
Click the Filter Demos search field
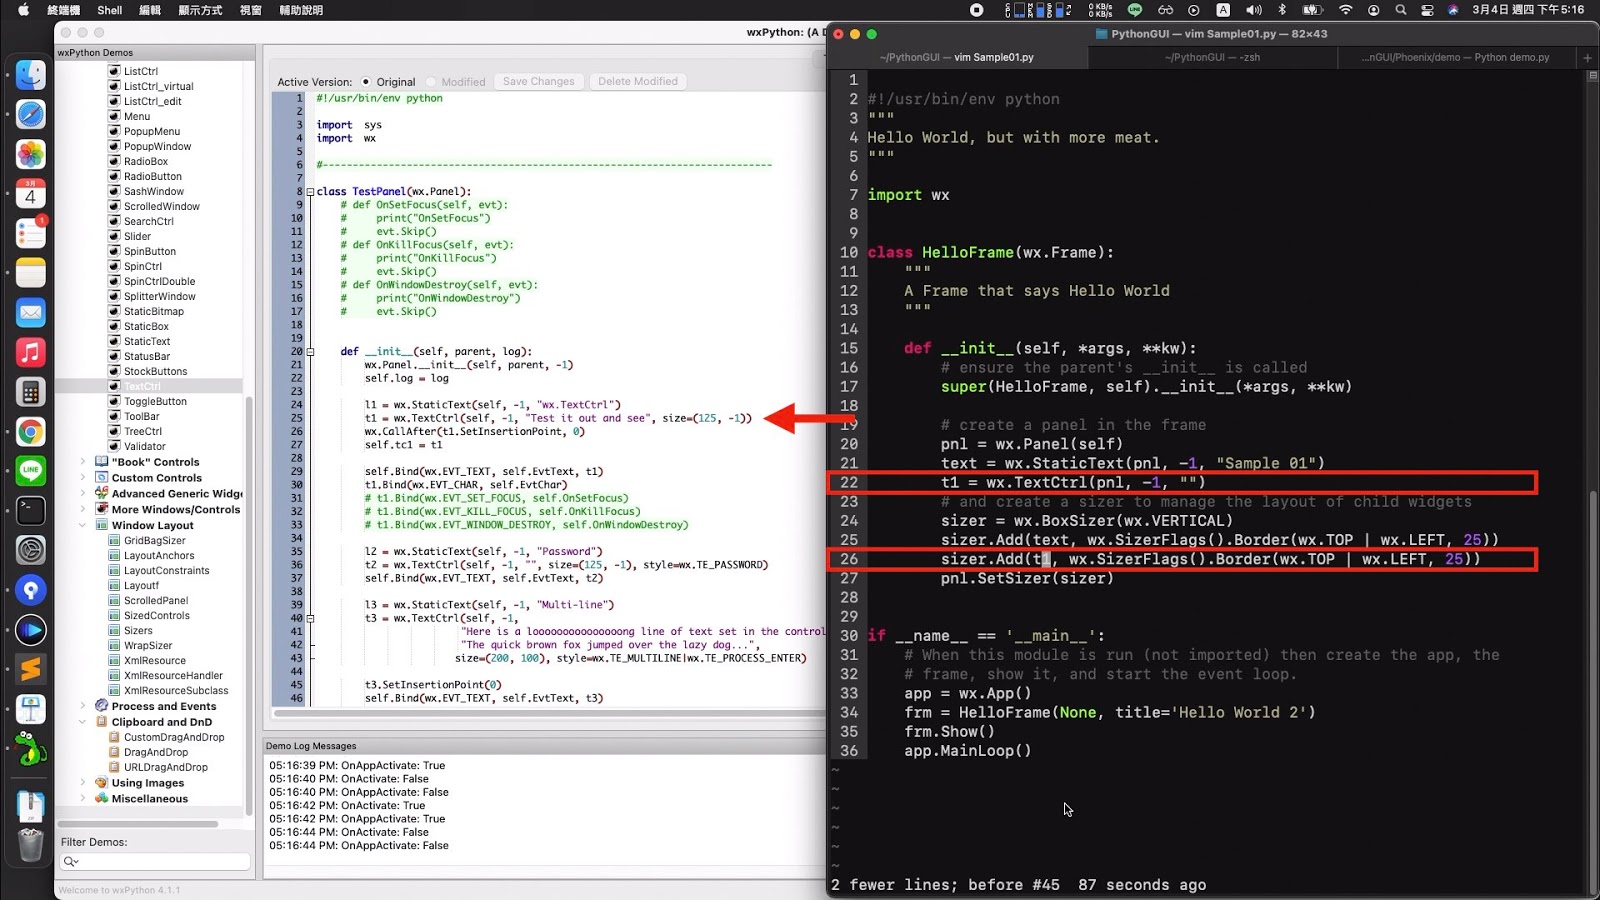[155, 861]
